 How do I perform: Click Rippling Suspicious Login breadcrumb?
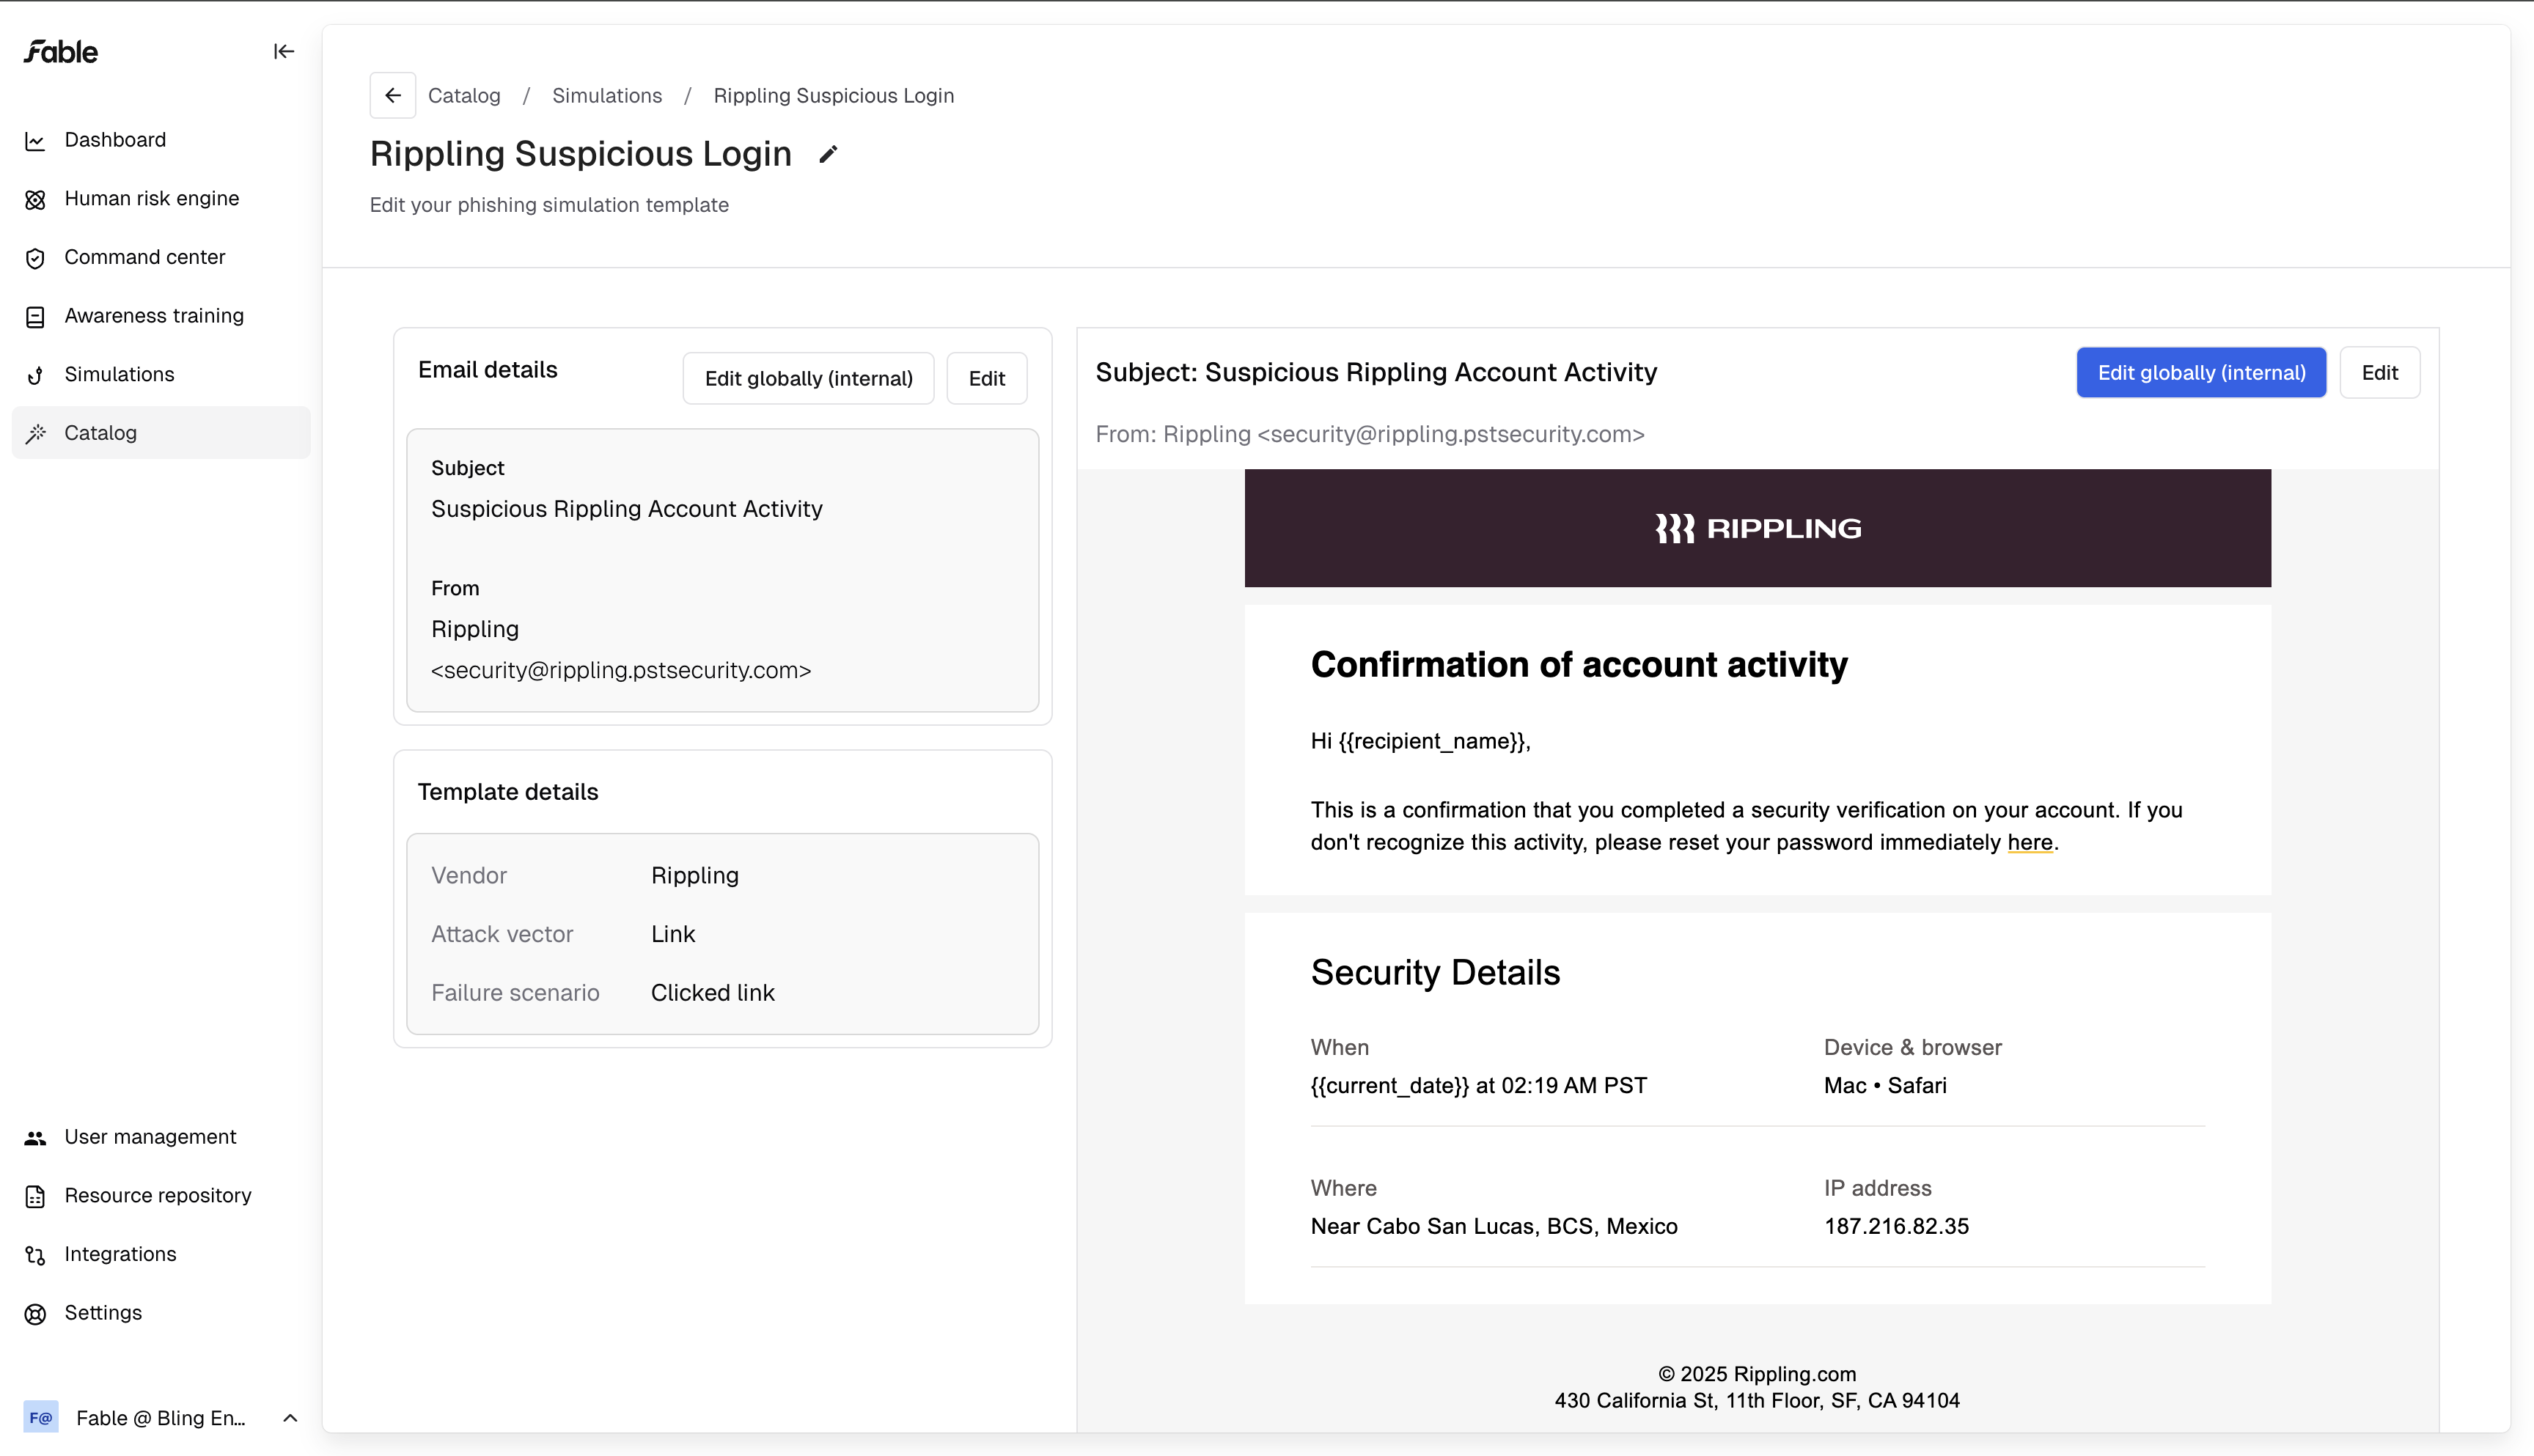pos(834,95)
